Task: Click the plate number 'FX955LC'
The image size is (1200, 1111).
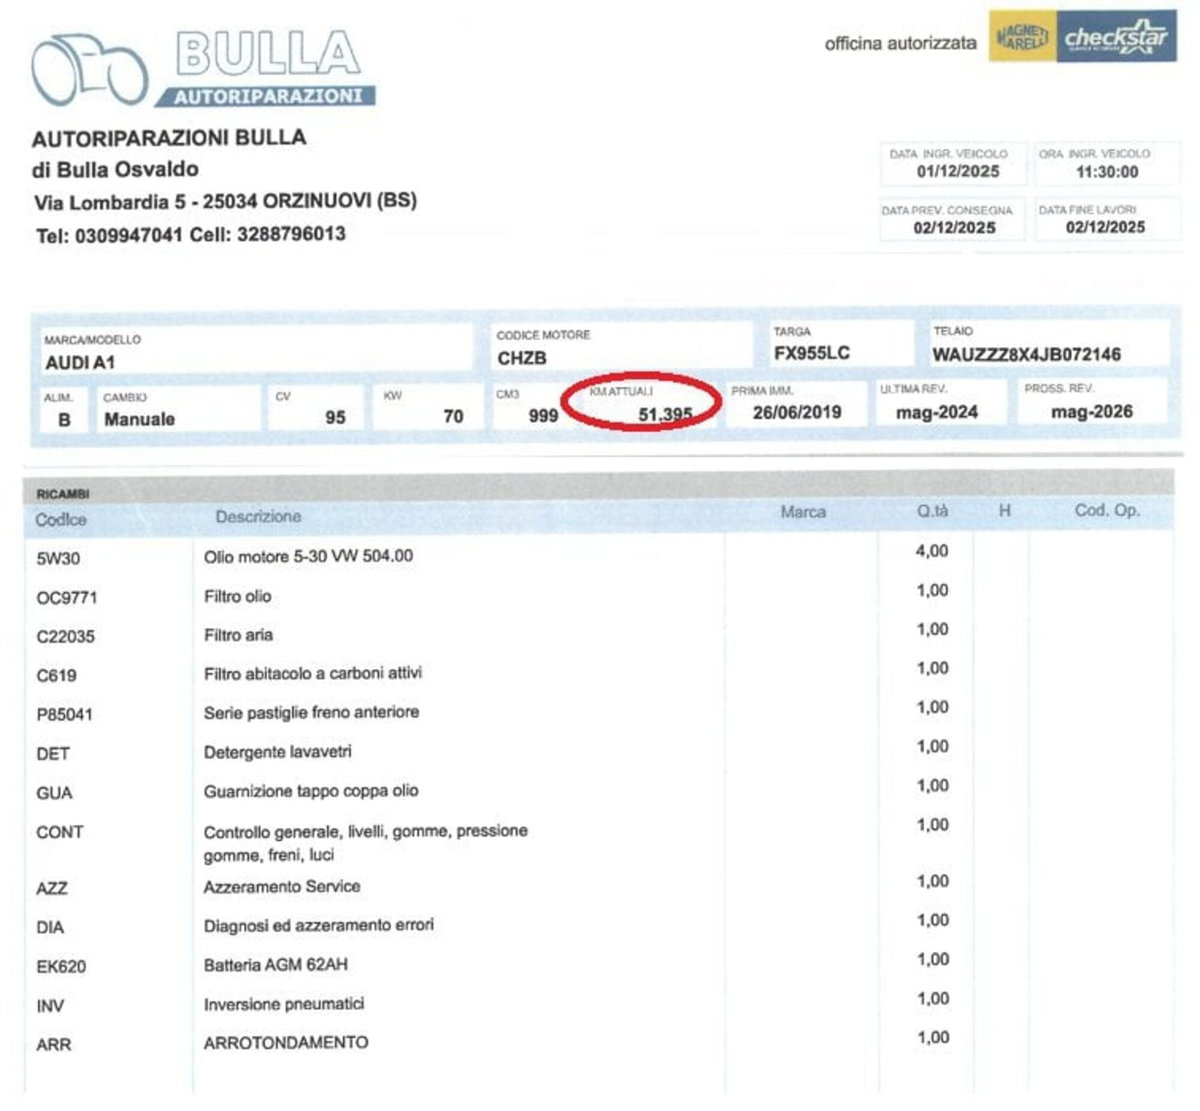Action: point(812,353)
